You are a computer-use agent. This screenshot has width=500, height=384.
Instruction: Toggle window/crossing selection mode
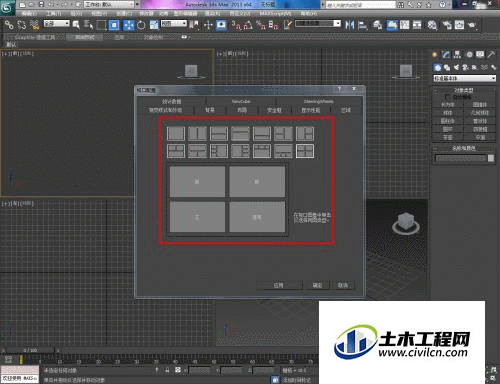114,25
